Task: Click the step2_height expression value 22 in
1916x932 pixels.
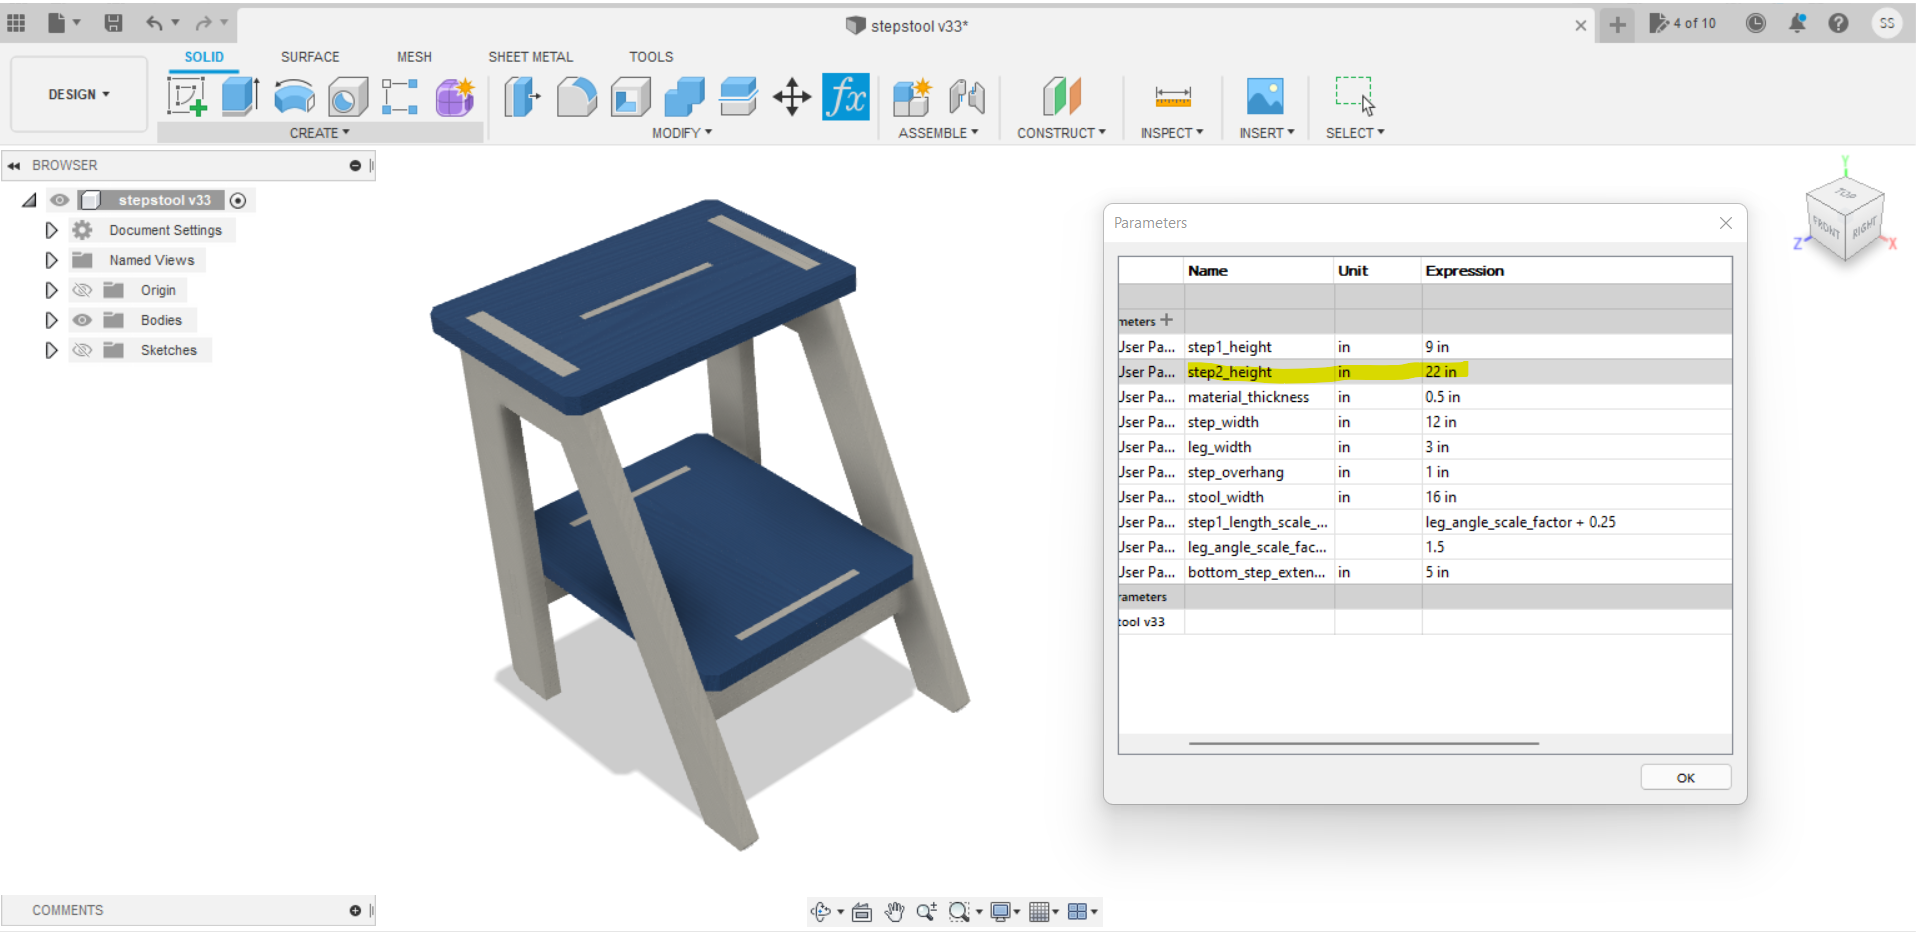Action: coord(1441,371)
